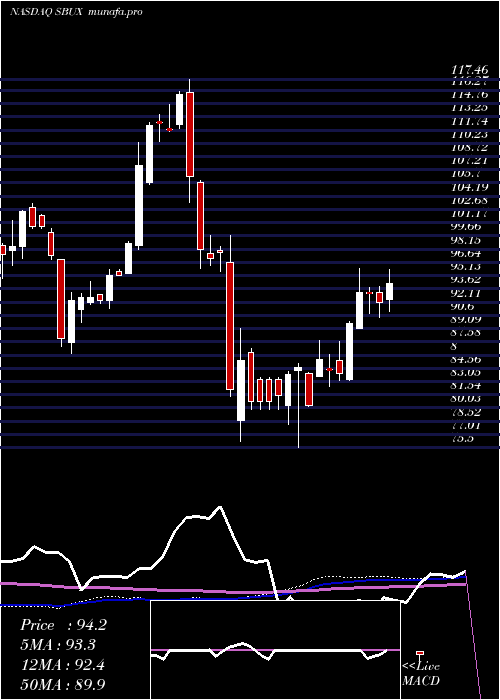Screen dimensions: 500x700
Task: Click the 117.46 top price label
Action: click(x=470, y=70)
